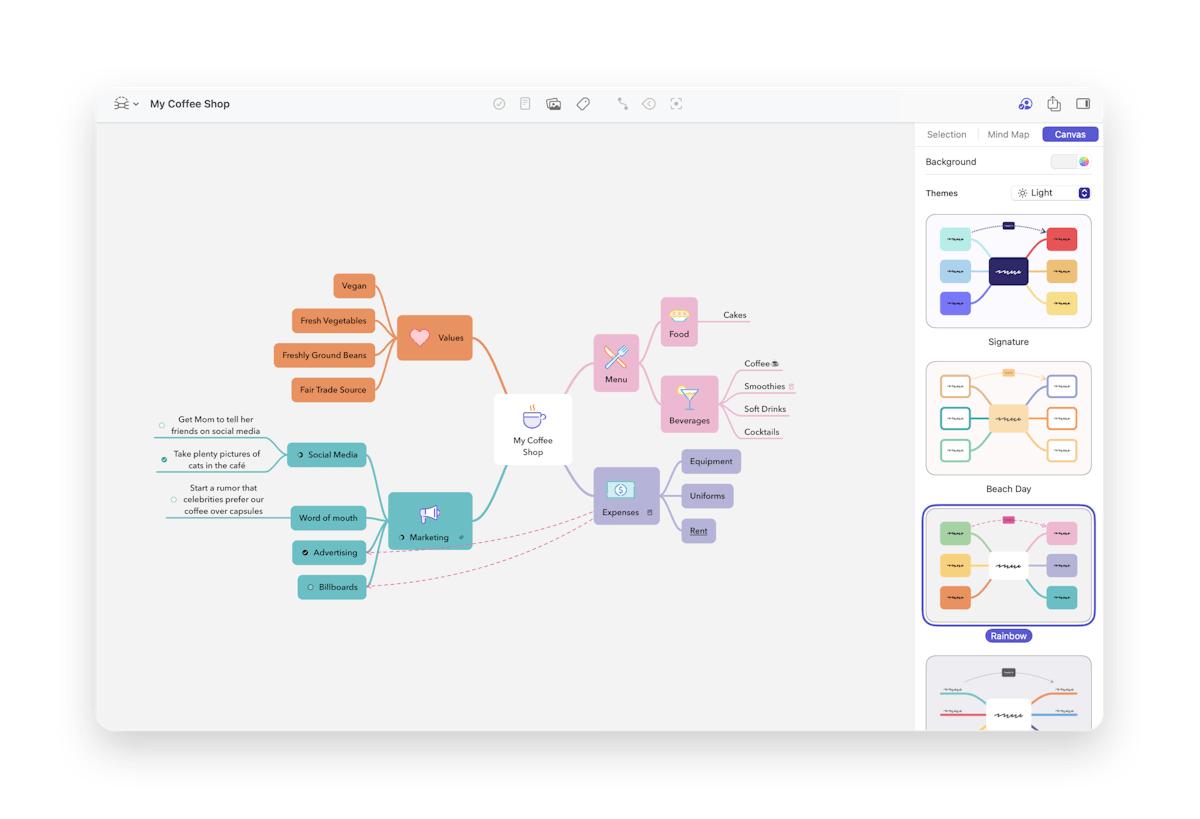The width and height of the screenshot is (1200, 819).
Task: Click the fork and knife Menu icon
Action: [616, 357]
